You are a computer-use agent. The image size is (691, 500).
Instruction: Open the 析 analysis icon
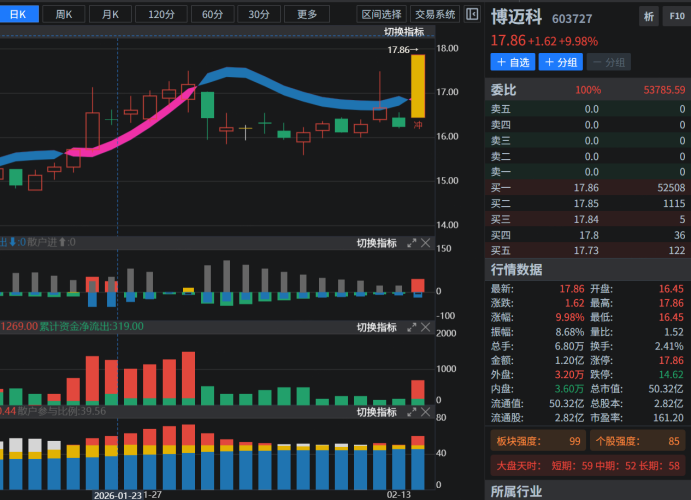tap(649, 17)
